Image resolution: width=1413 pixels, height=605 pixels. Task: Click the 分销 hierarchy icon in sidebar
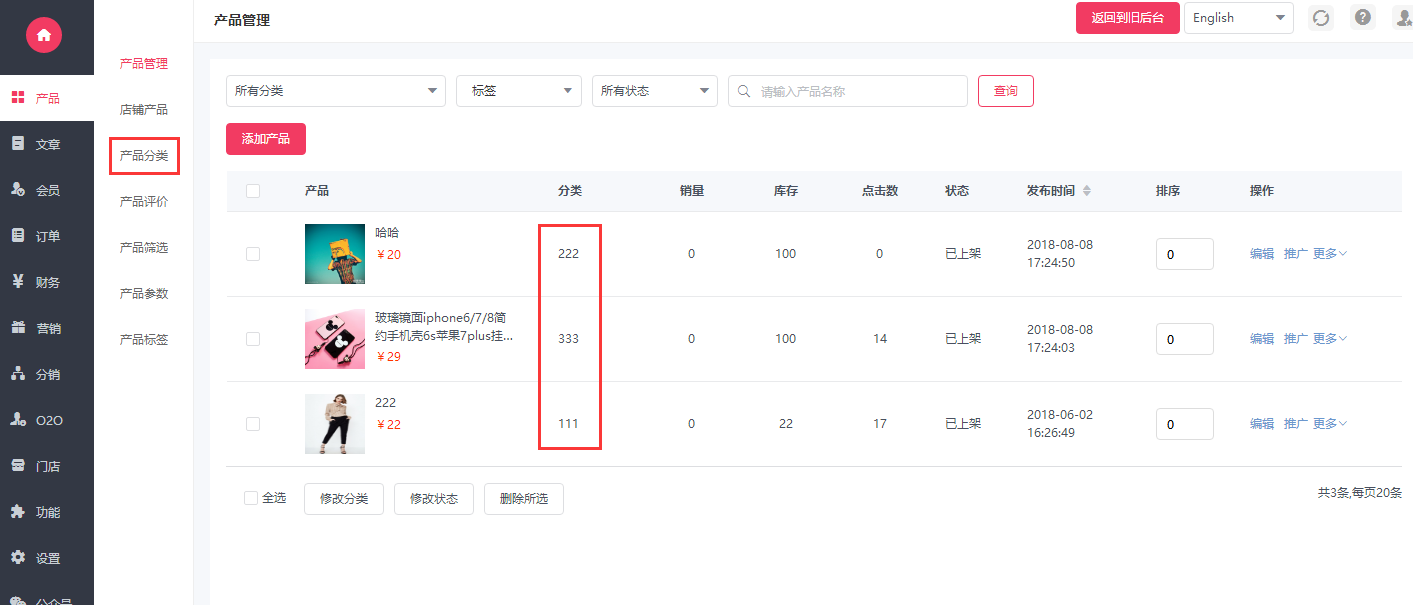[x=17, y=374]
